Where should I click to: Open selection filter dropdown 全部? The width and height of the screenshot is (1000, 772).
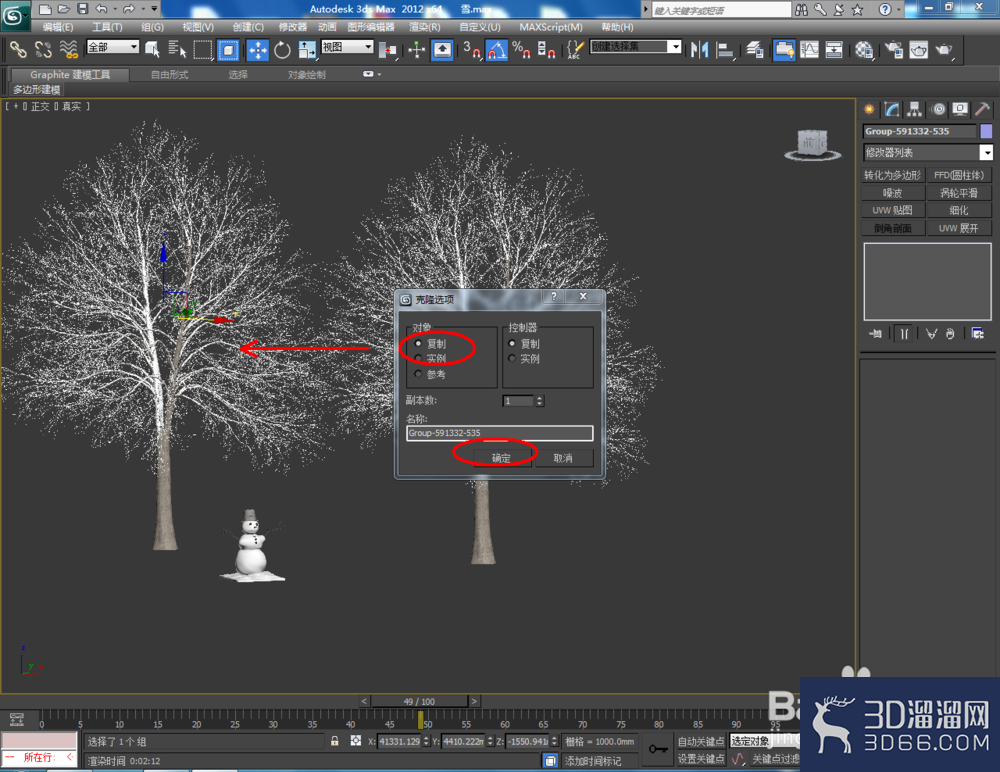point(113,47)
